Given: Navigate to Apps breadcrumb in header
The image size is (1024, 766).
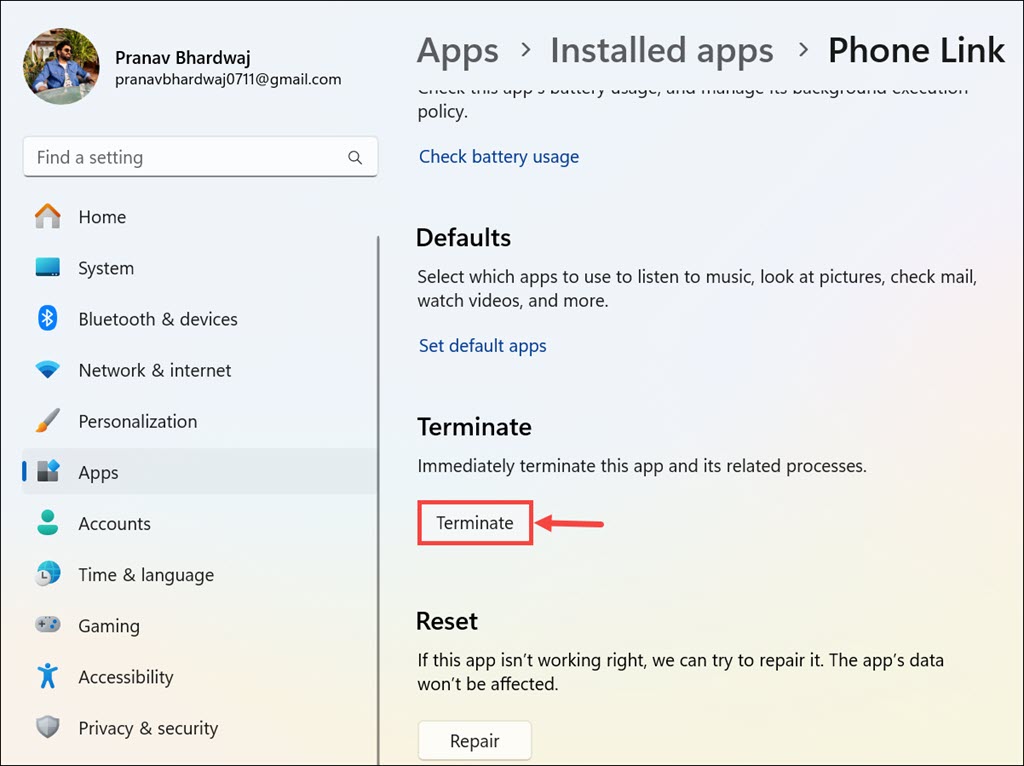Looking at the screenshot, I should coord(457,50).
